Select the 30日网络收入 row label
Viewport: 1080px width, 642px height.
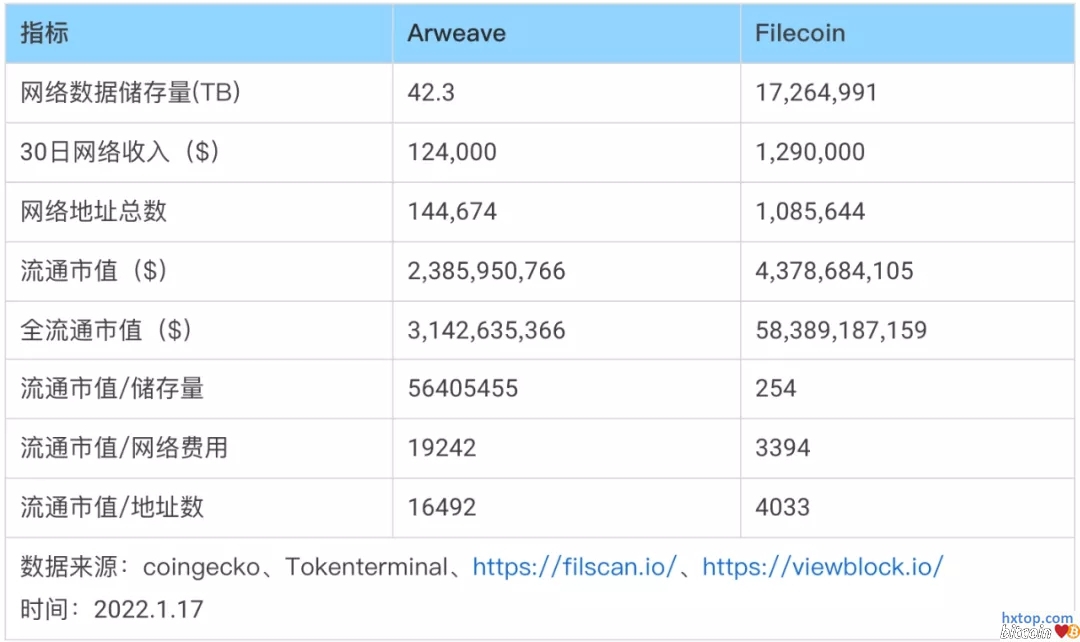(x=120, y=152)
